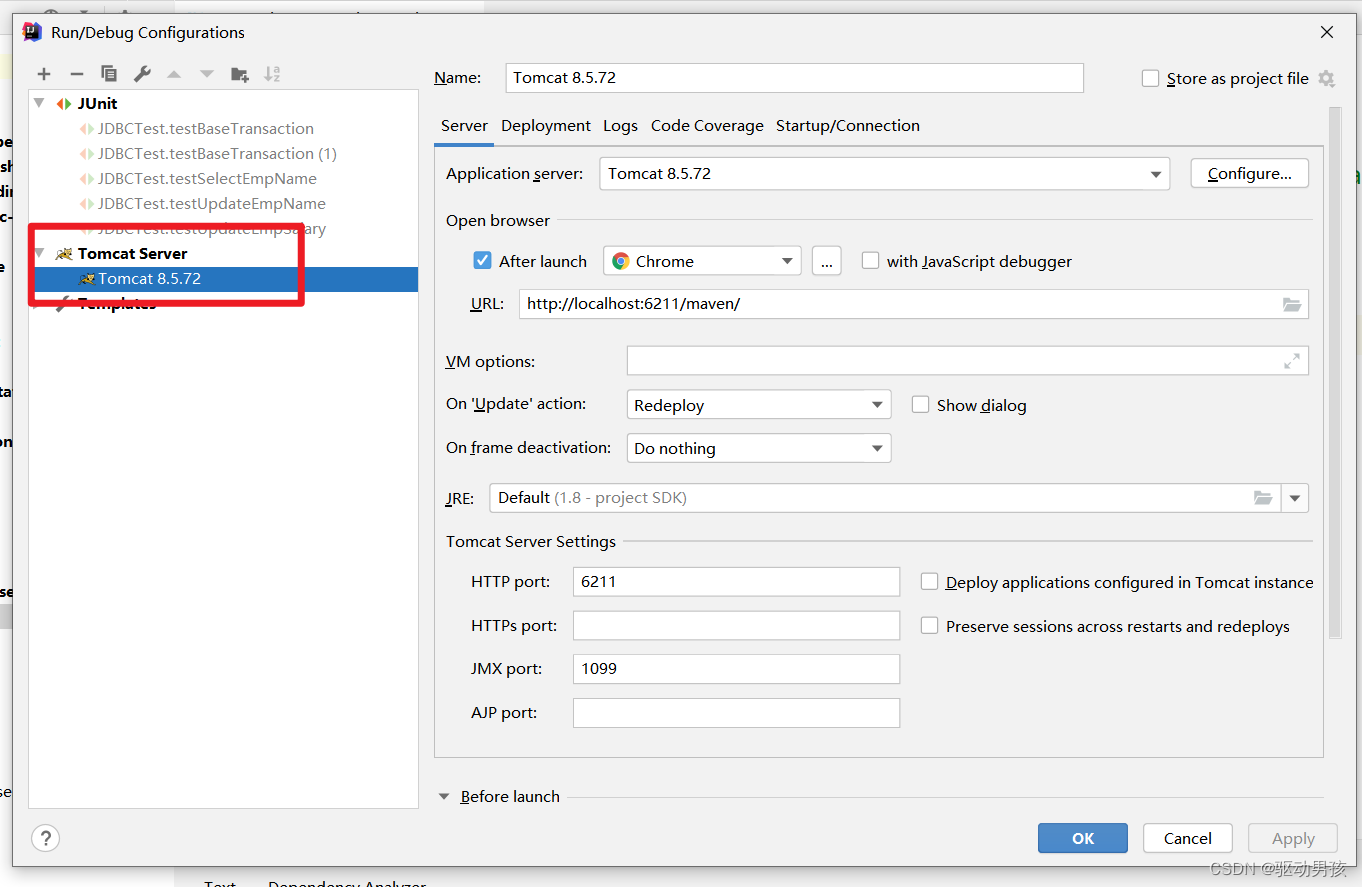Select JDBCTest.testSelectEmpName configuration

point(207,178)
